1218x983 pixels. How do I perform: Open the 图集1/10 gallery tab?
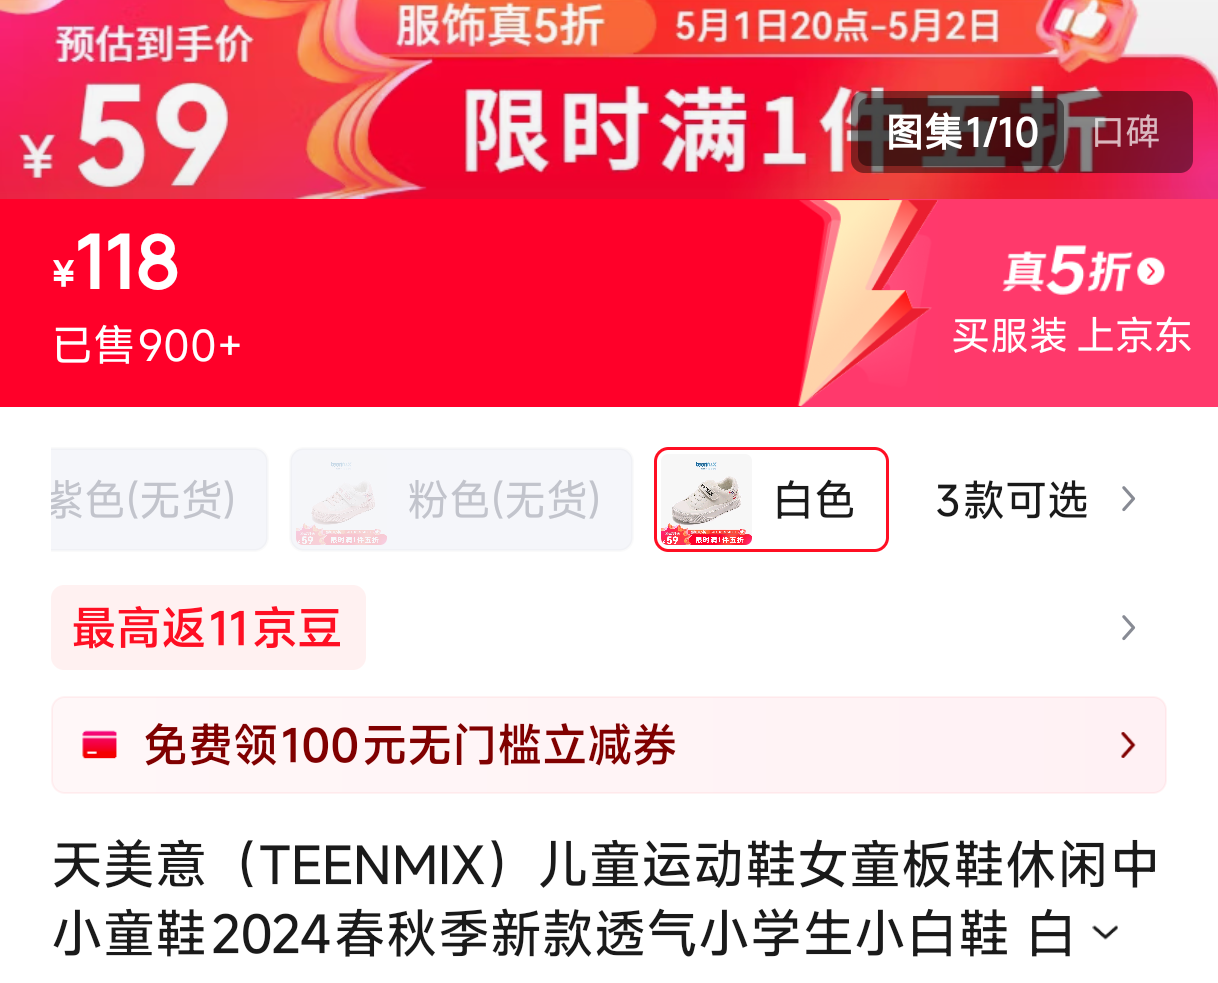point(962,132)
